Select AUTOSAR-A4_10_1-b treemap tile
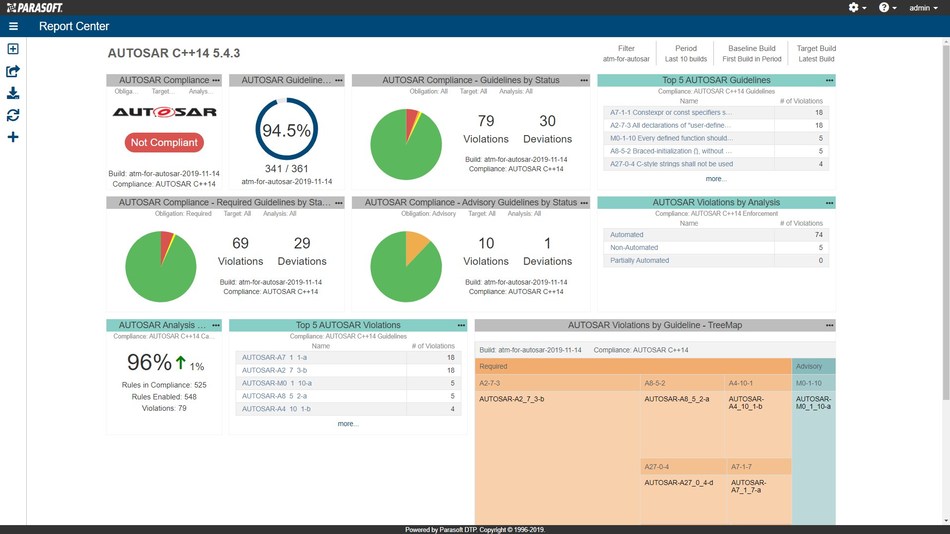The width and height of the screenshot is (950, 534). (759, 424)
